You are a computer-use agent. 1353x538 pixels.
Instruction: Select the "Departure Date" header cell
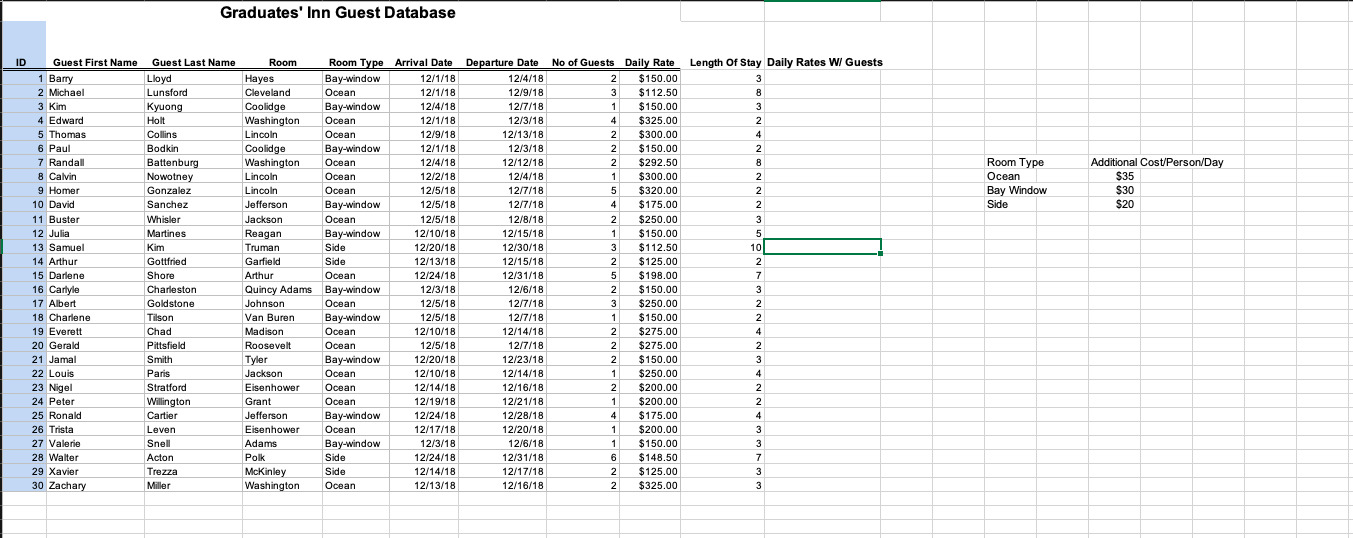coord(502,63)
